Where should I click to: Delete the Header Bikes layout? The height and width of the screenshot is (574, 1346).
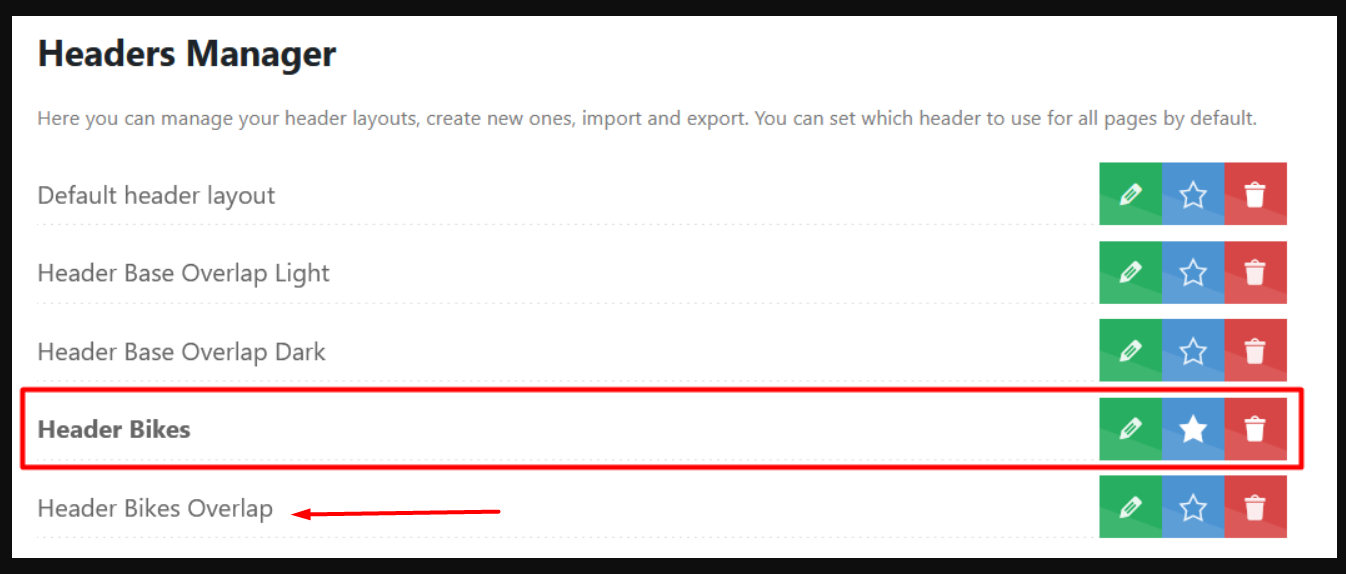coord(1255,429)
